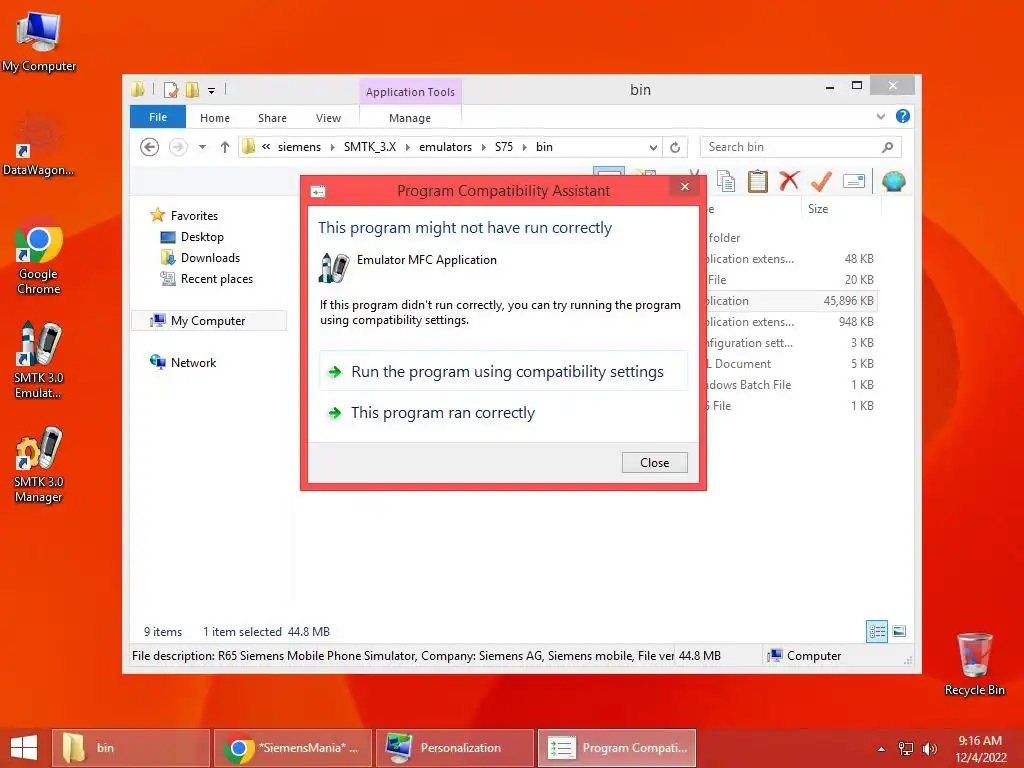Click the Copy icon in bin toolbar
The image size is (1024, 768).
pyautogui.click(x=726, y=181)
